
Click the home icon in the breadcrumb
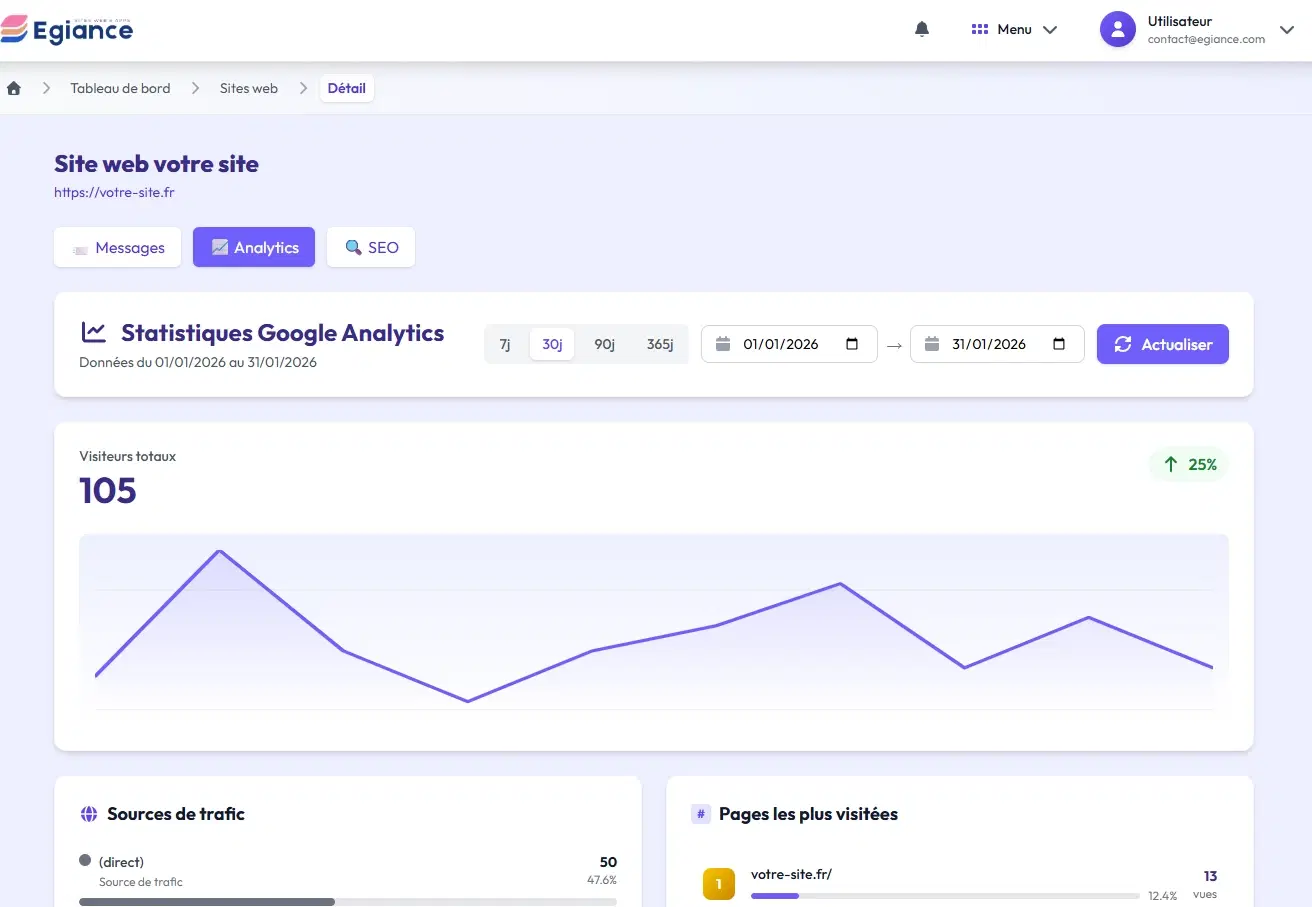tap(14, 88)
